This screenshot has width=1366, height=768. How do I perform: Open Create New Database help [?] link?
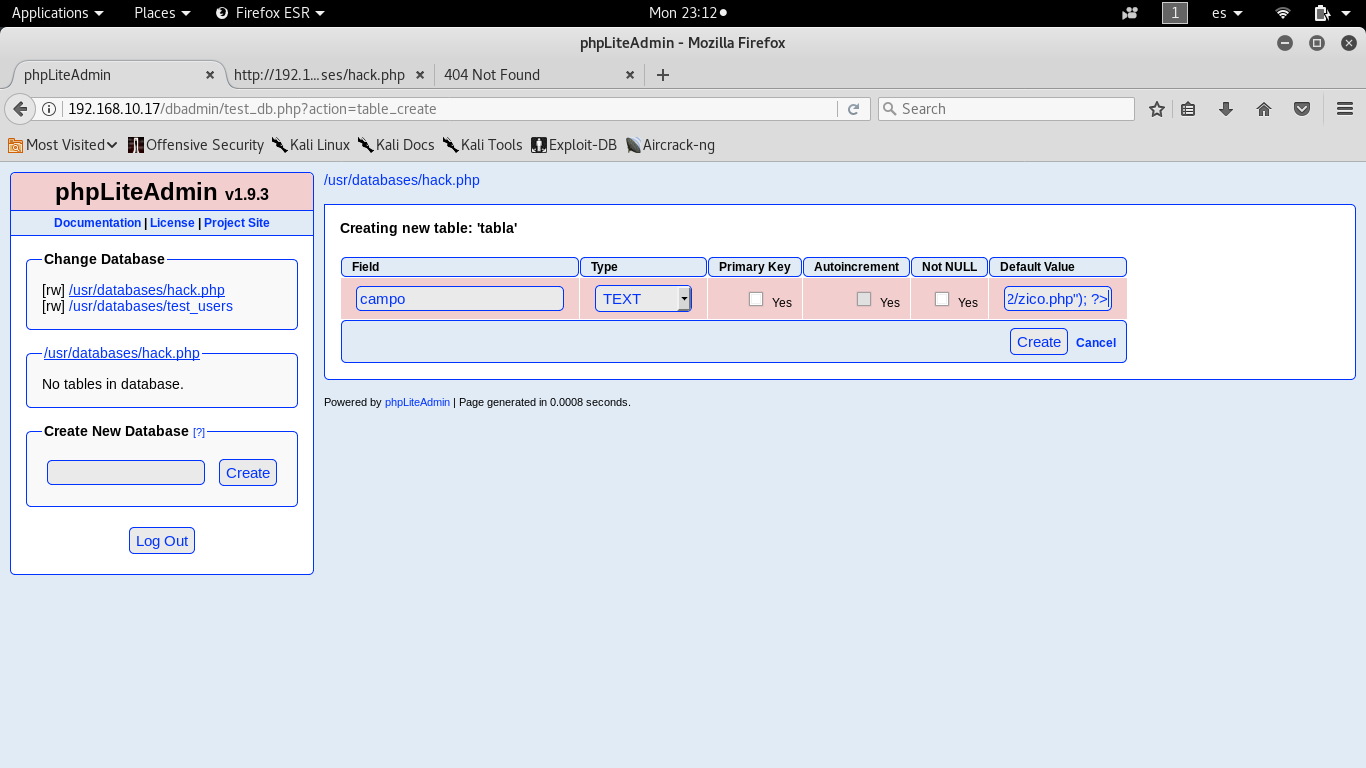pos(199,432)
